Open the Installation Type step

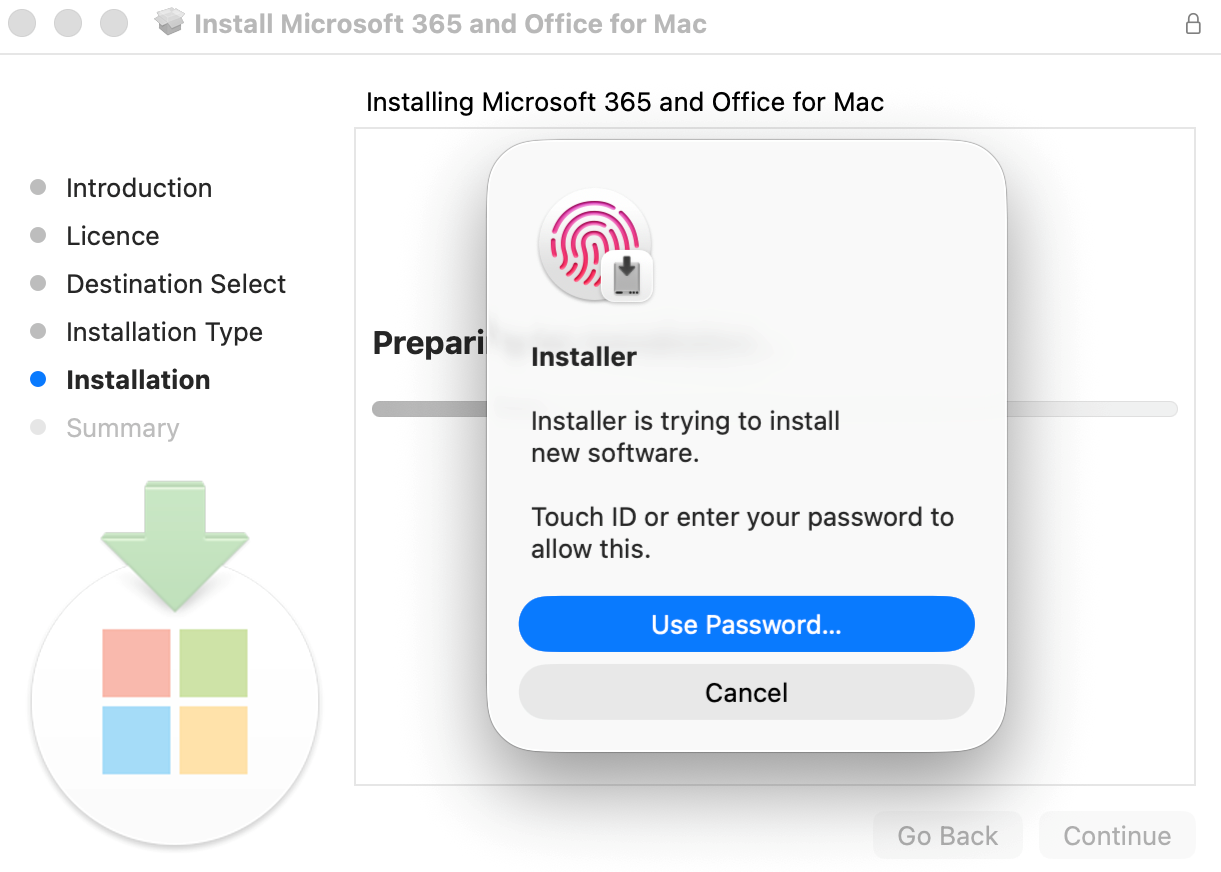tap(165, 332)
